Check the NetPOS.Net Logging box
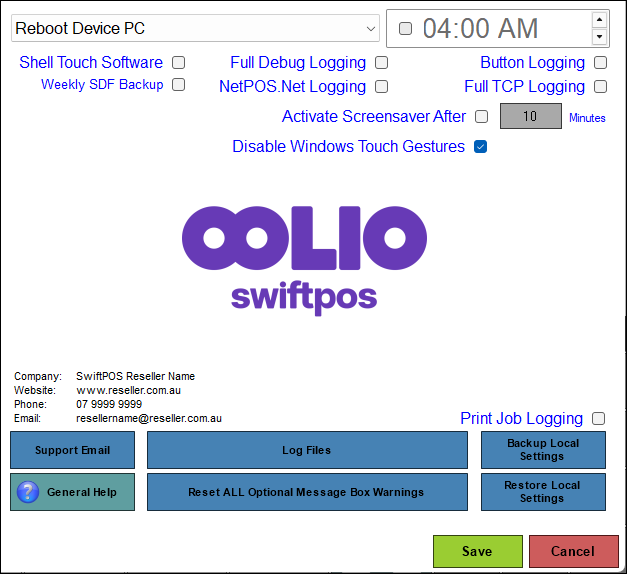The image size is (627, 574). (x=381, y=86)
